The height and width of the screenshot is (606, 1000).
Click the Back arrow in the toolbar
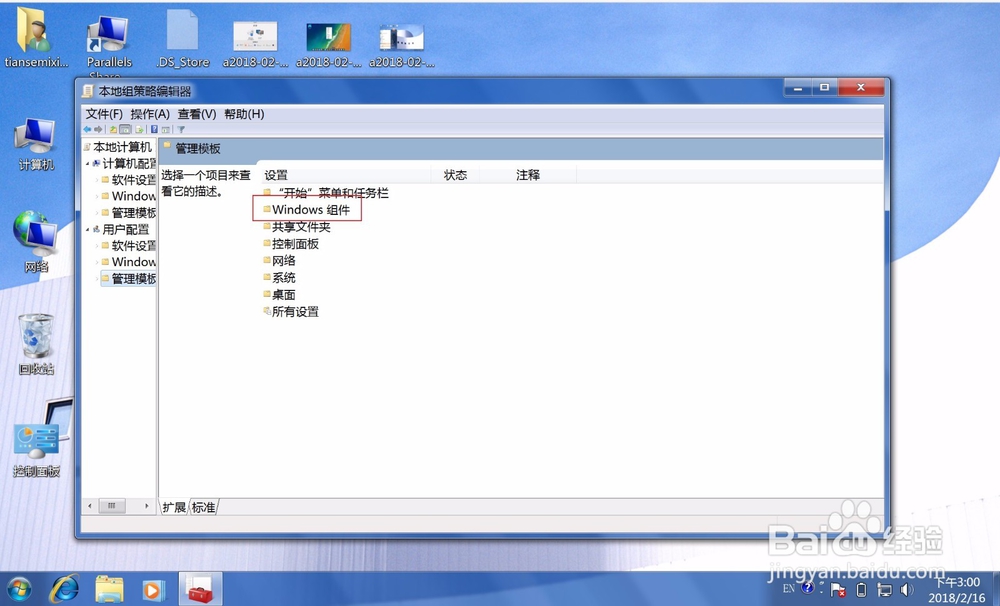pos(87,129)
